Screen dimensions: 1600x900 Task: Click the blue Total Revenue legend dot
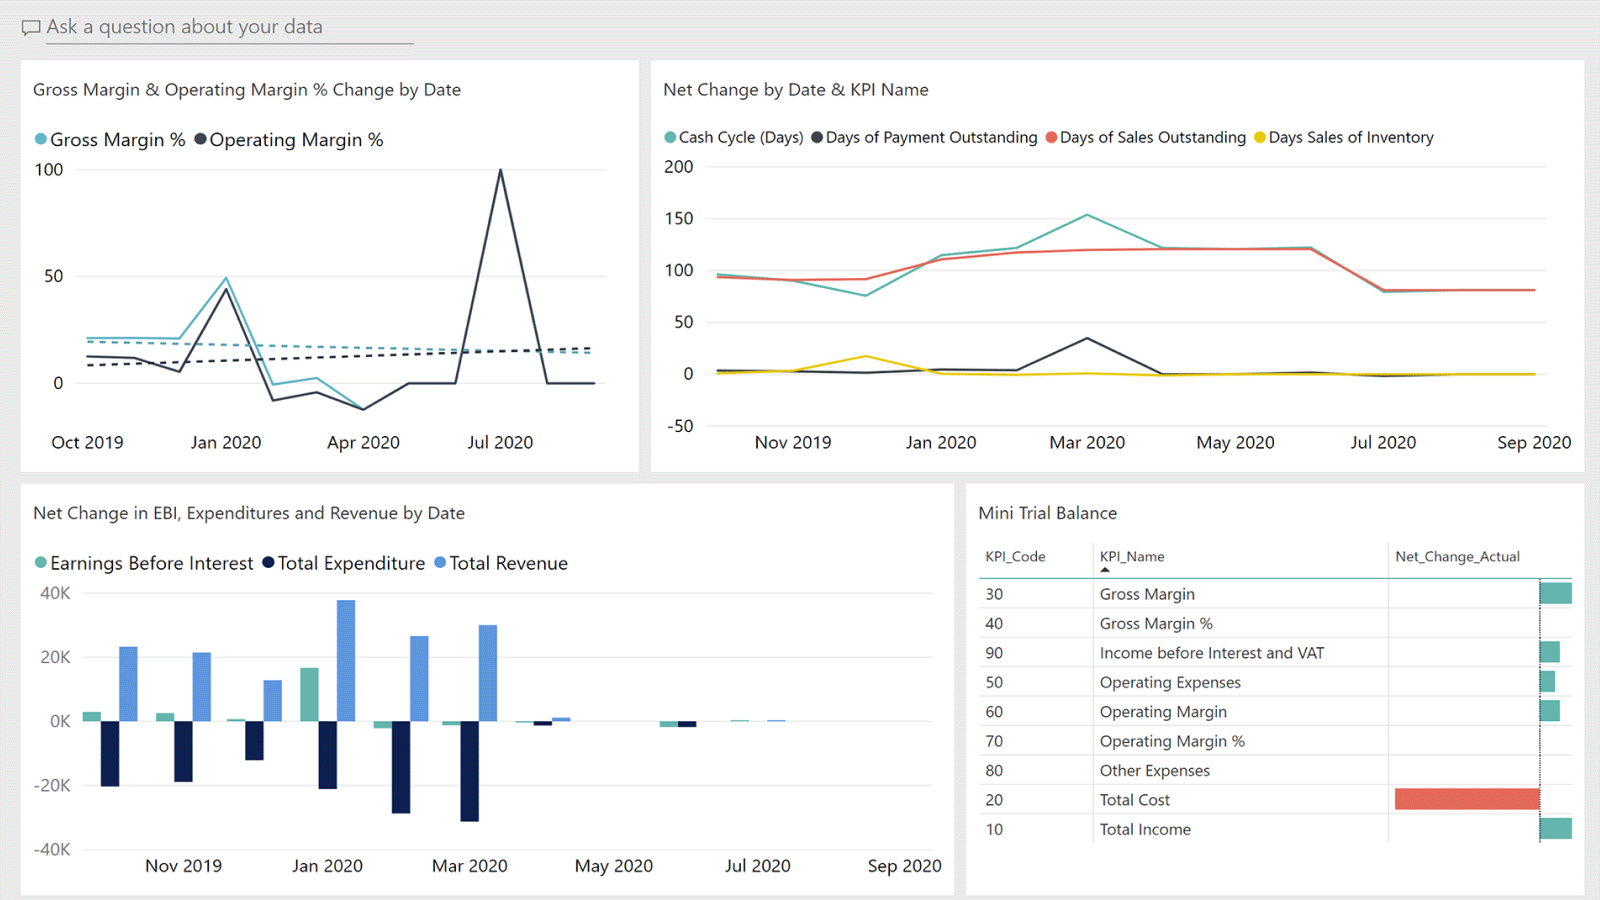(x=441, y=563)
